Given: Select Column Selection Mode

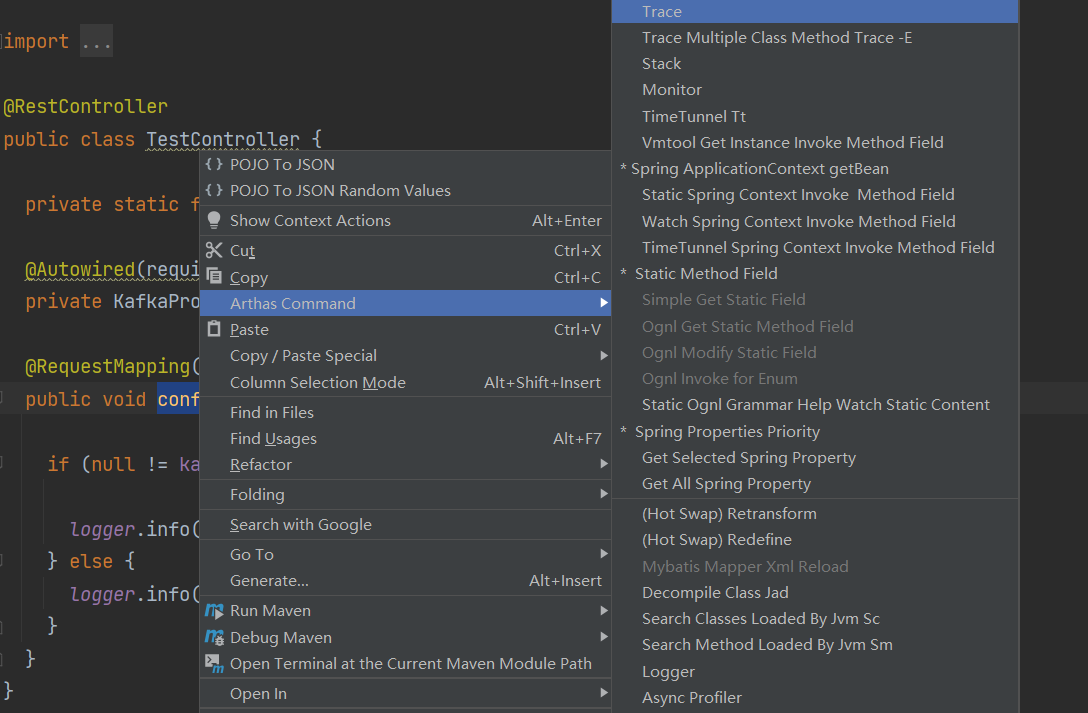Looking at the screenshot, I should tap(405, 382).
